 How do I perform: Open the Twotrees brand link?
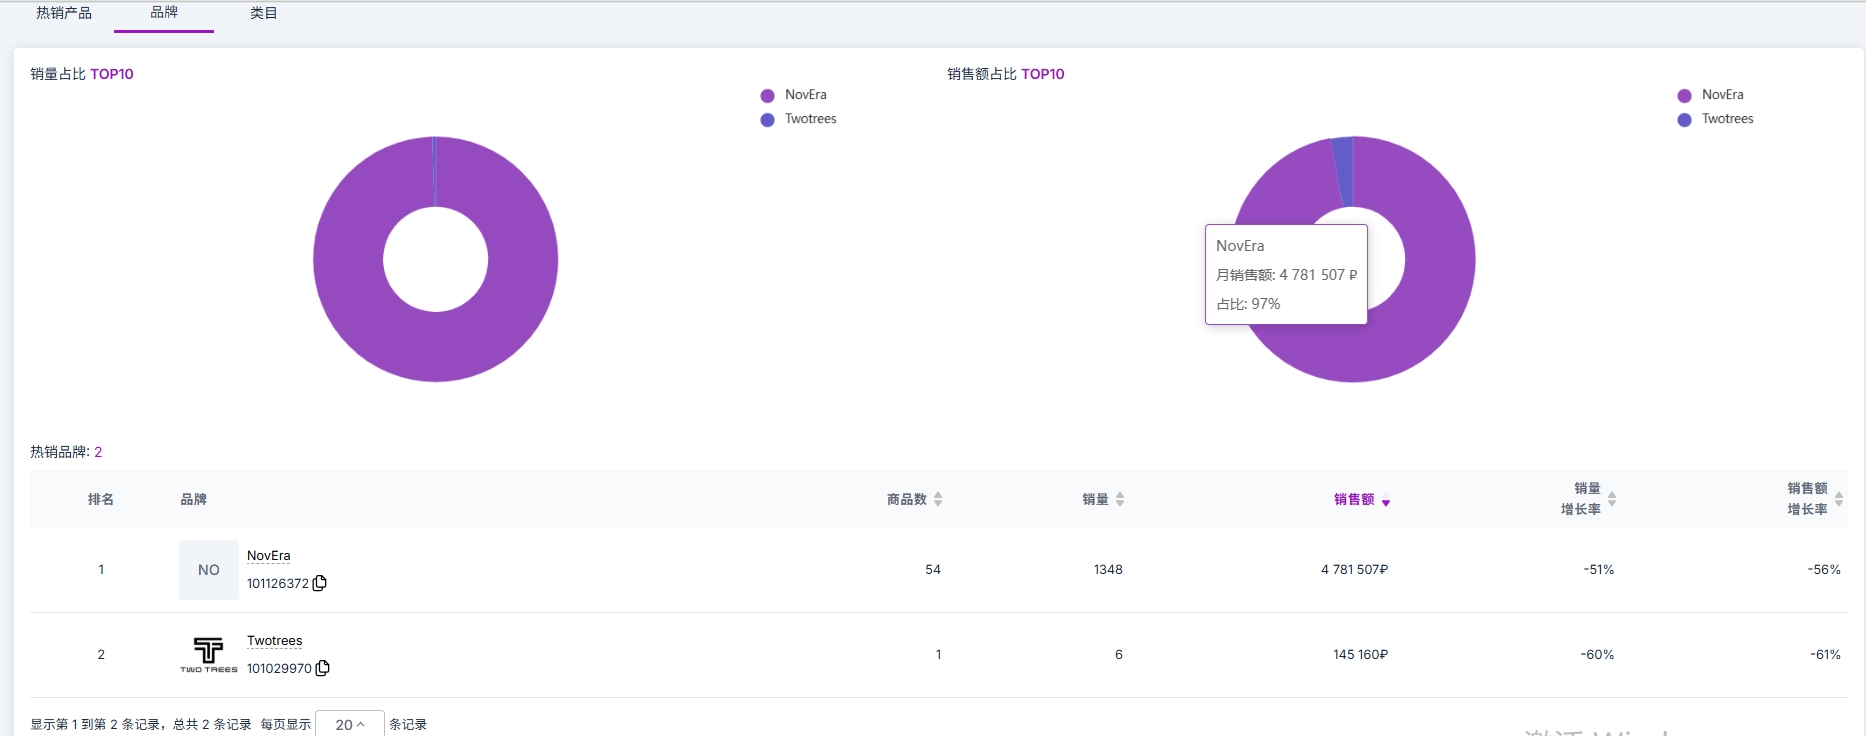click(x=275, y=641)
